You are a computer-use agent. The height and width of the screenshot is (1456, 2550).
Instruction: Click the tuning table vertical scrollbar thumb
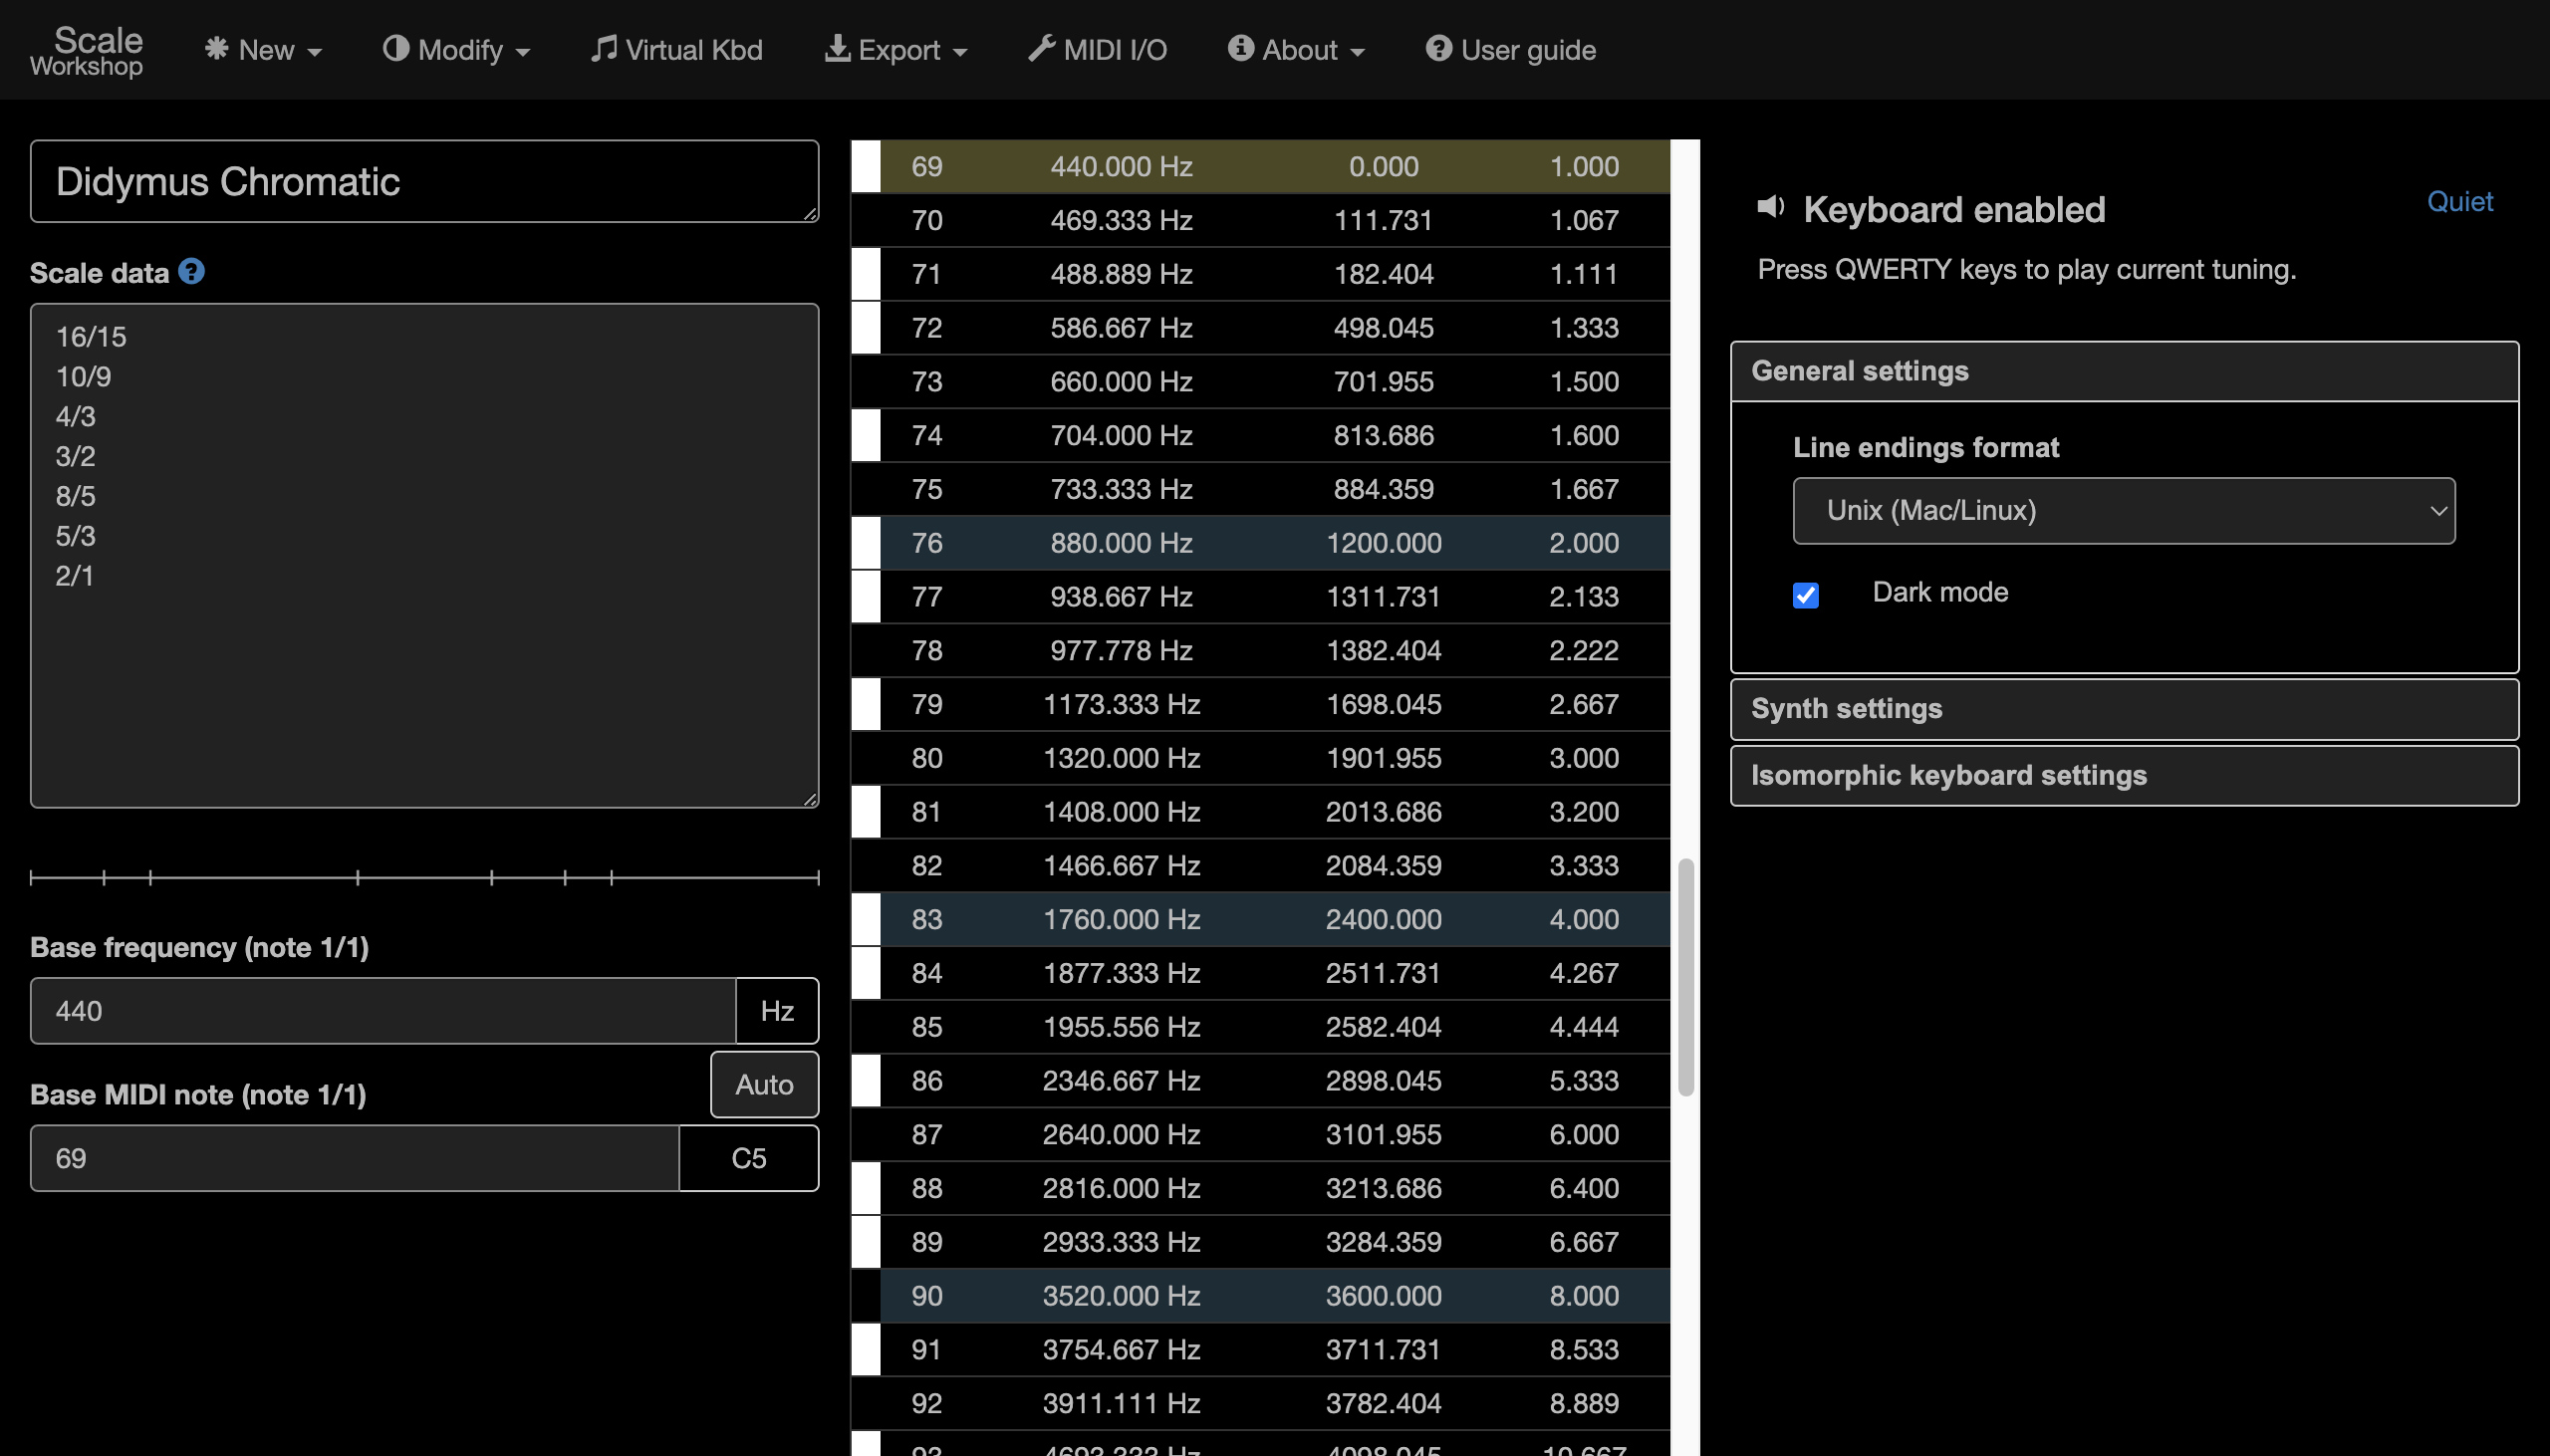coord(1686,976)
